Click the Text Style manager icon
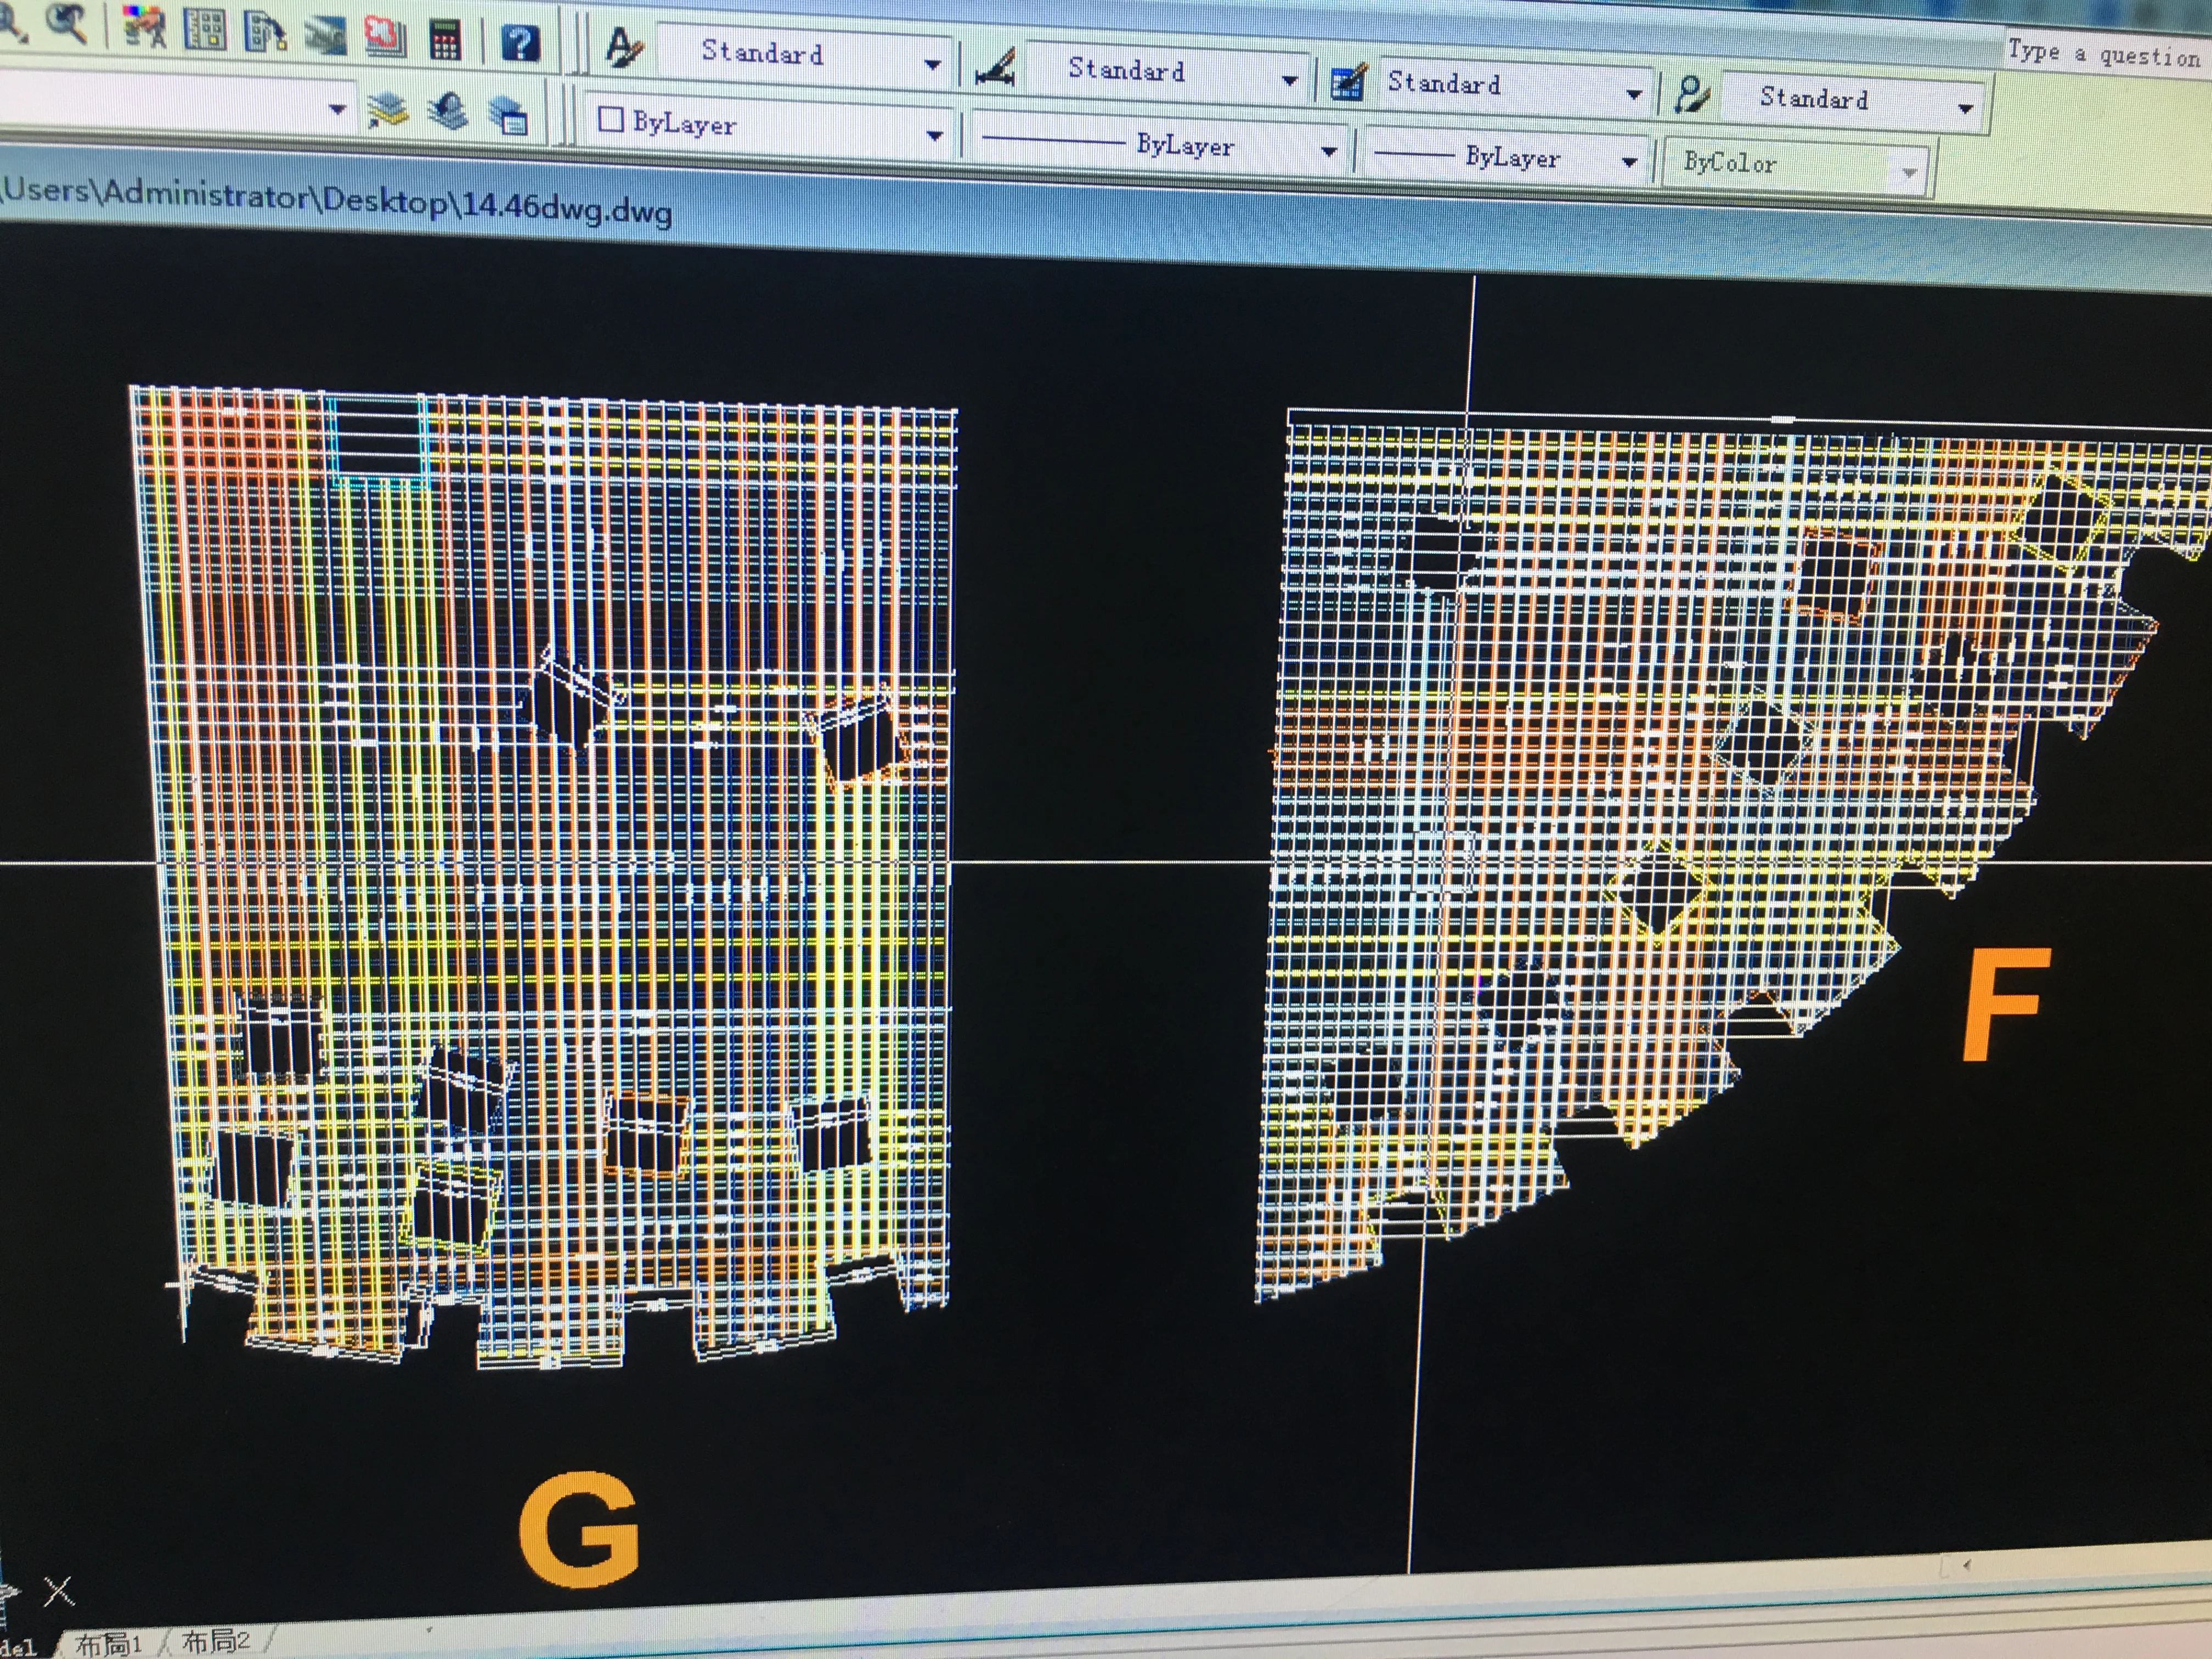 click(x=625, y=47)
